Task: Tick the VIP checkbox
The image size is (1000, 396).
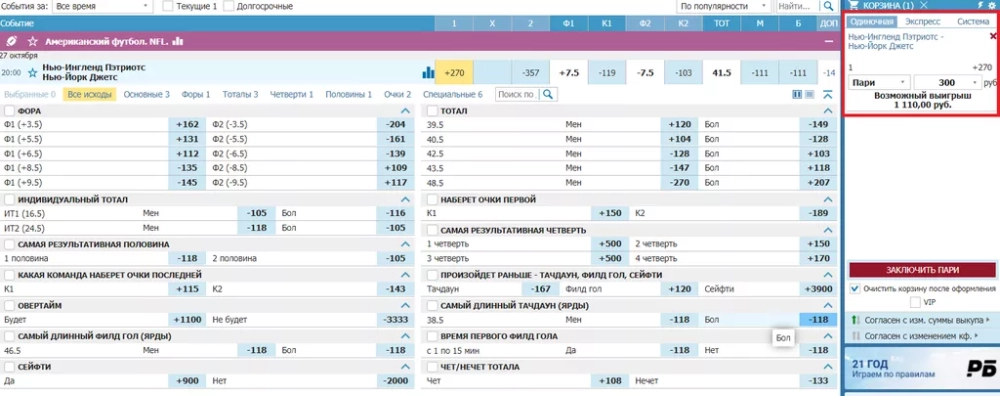Action: [915, 302]
